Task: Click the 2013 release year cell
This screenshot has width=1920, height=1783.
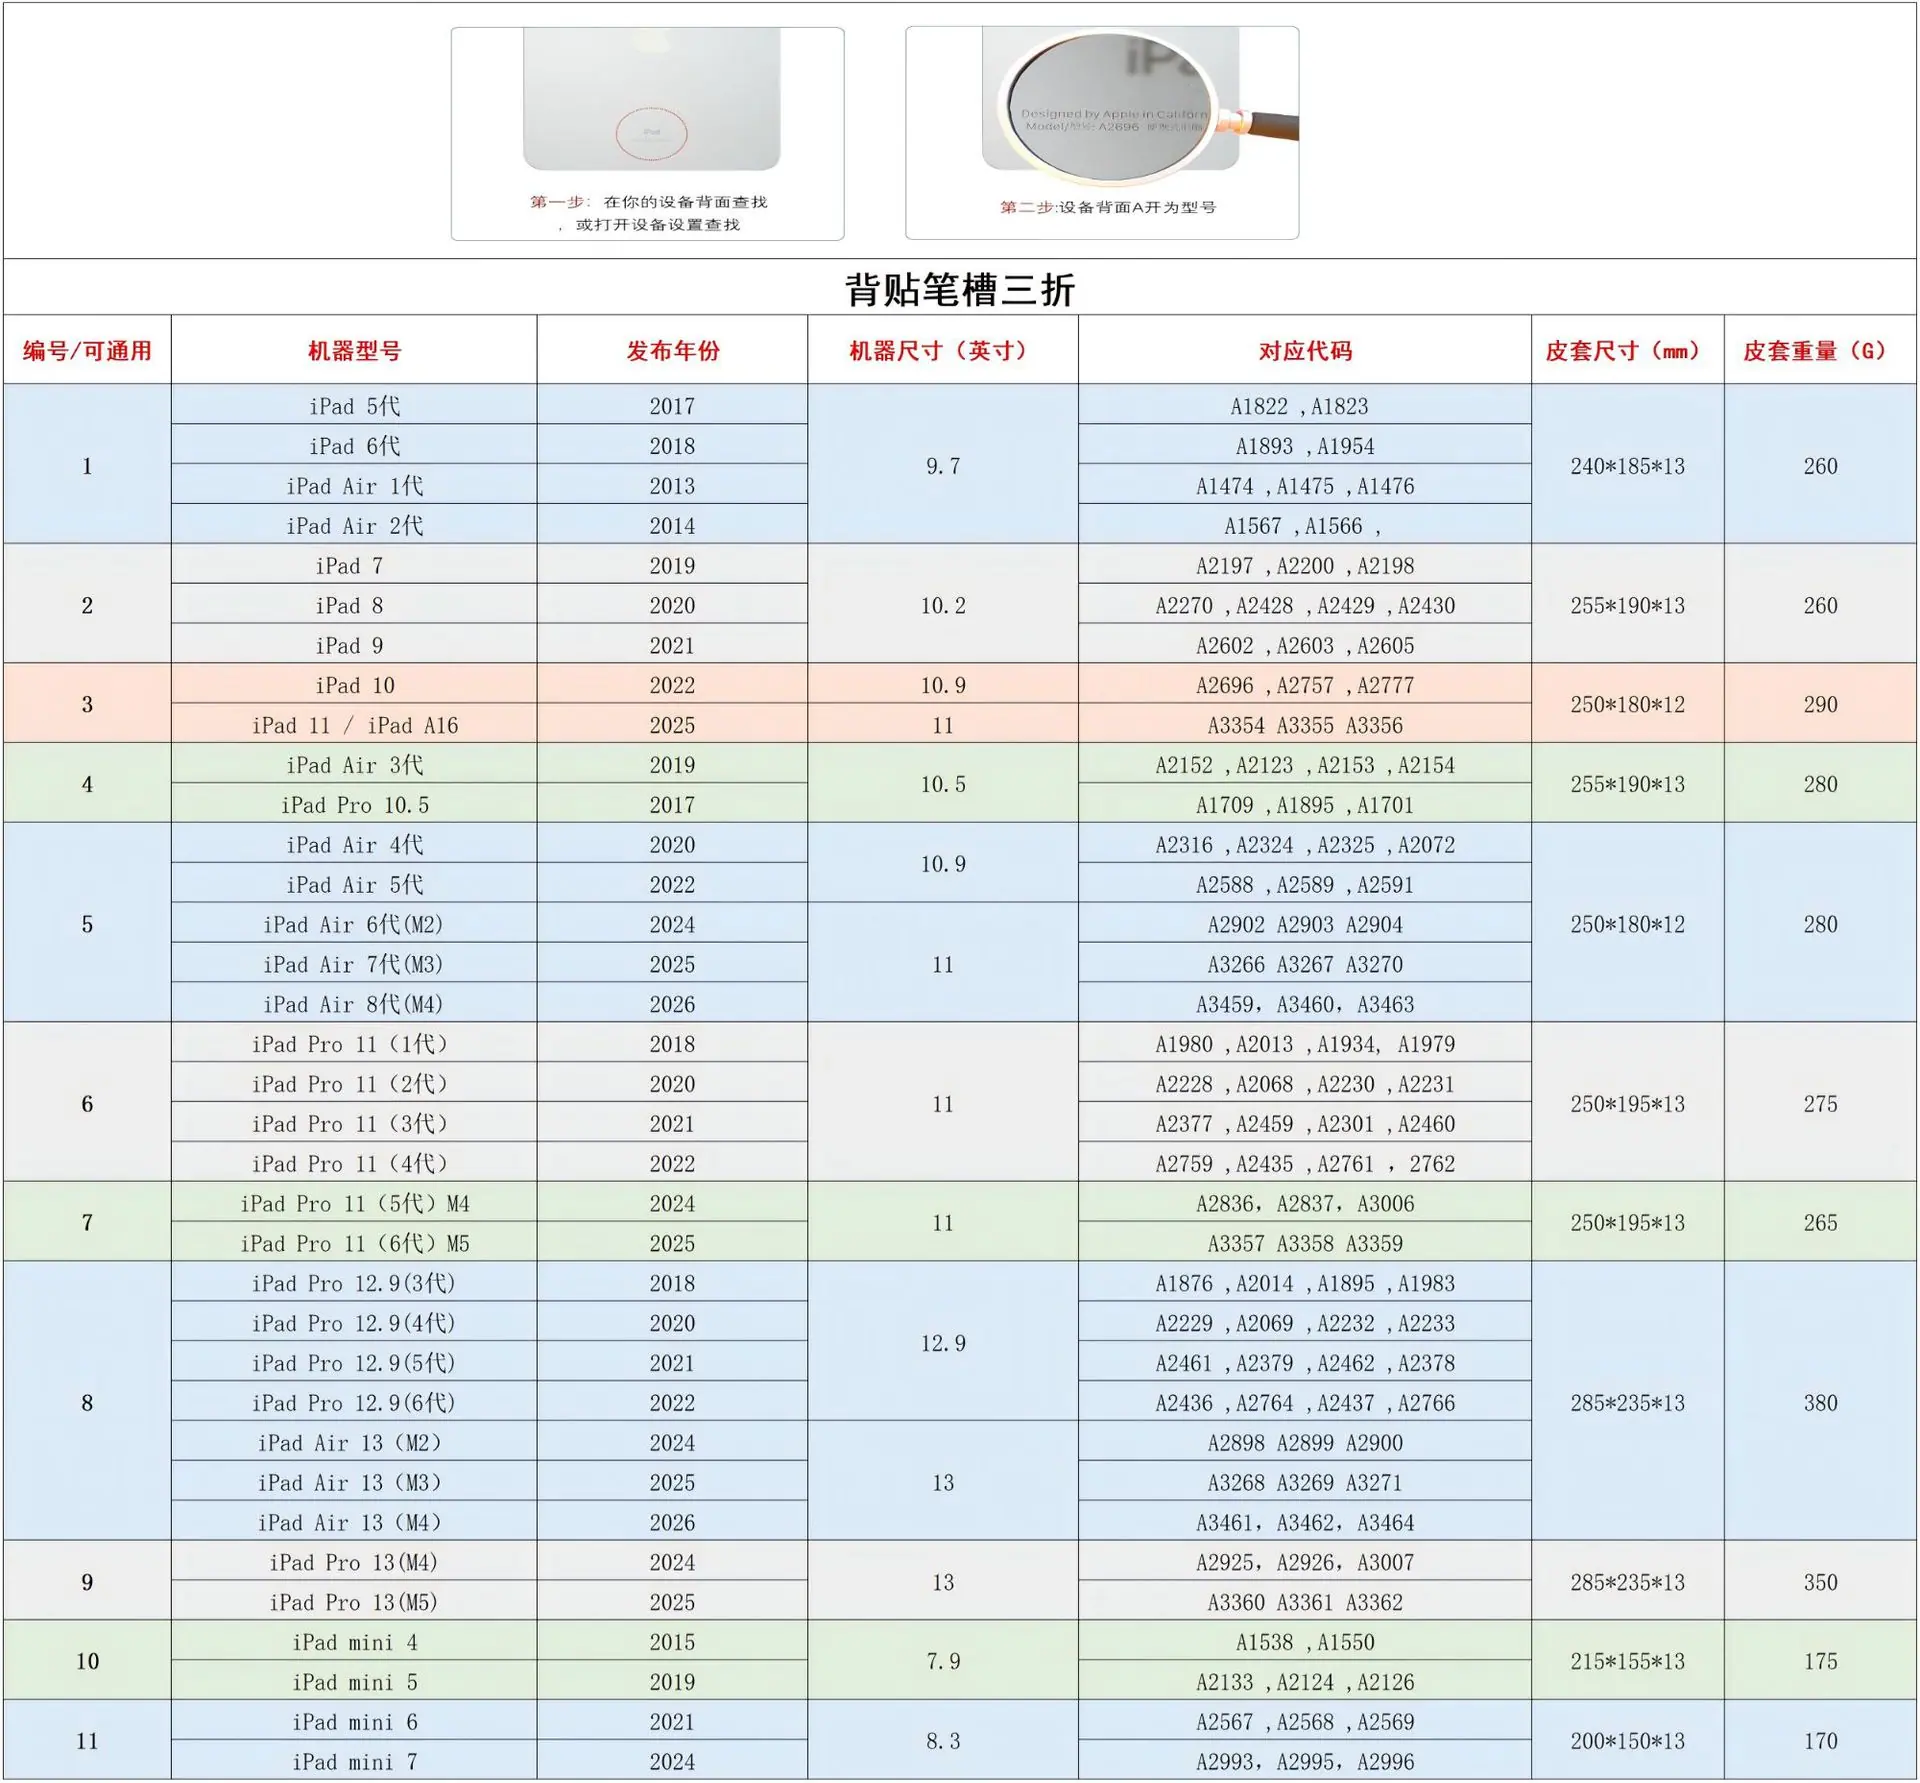Action: coord(672,486)
